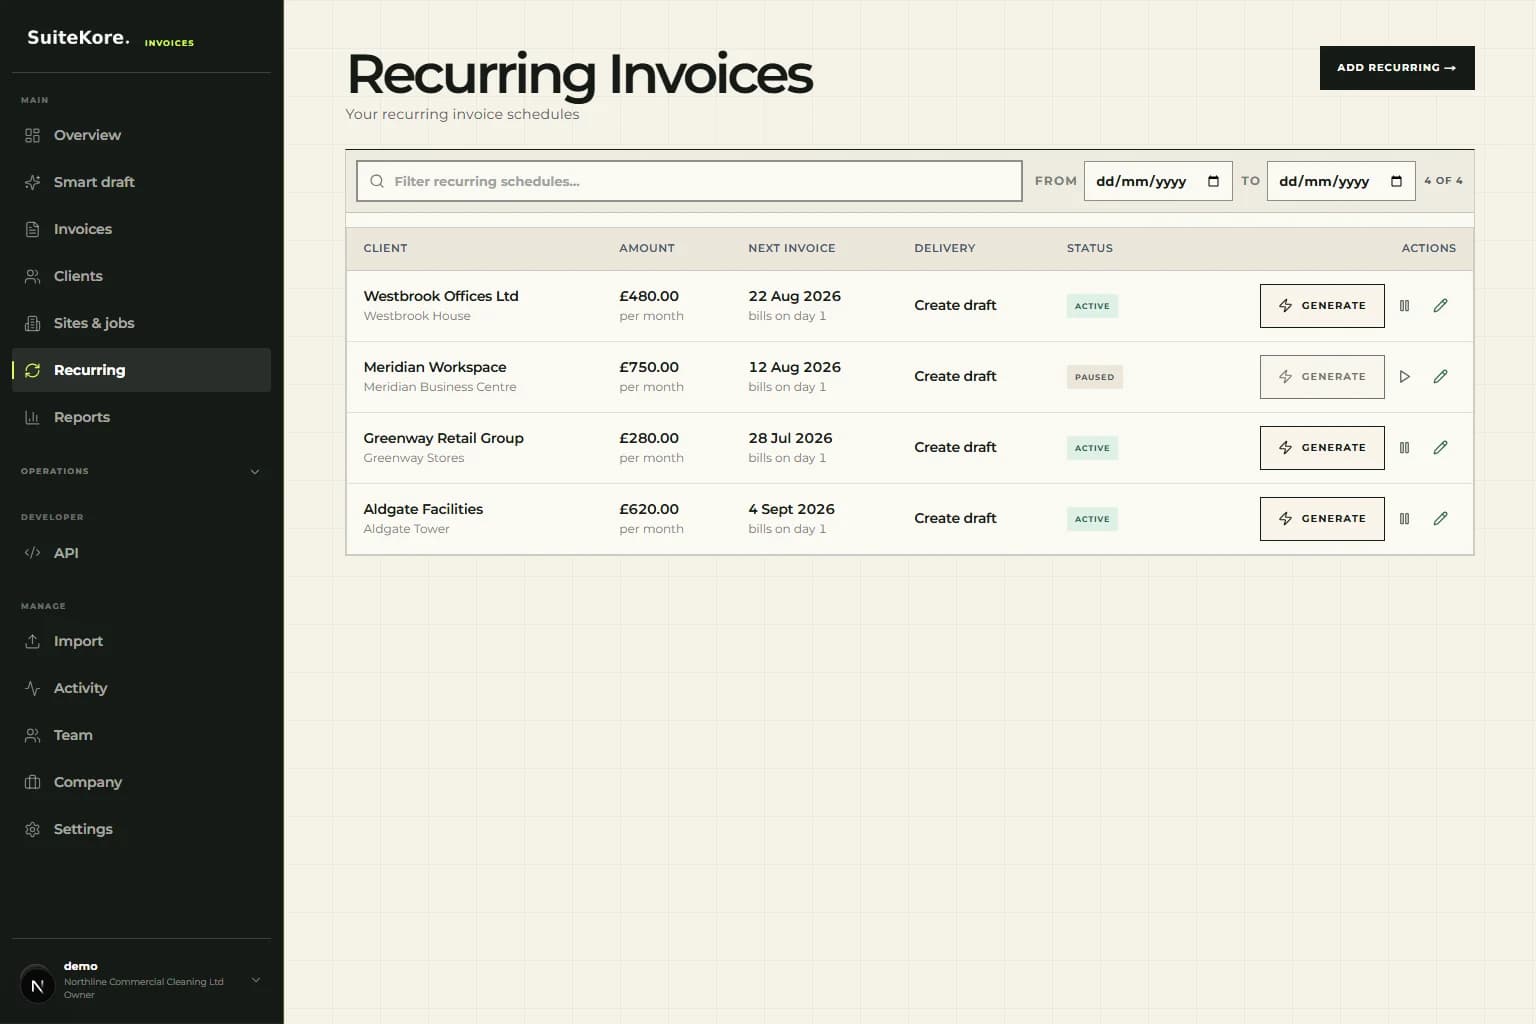Pause the Greenway Retail Group schedule

[1404, 448]
